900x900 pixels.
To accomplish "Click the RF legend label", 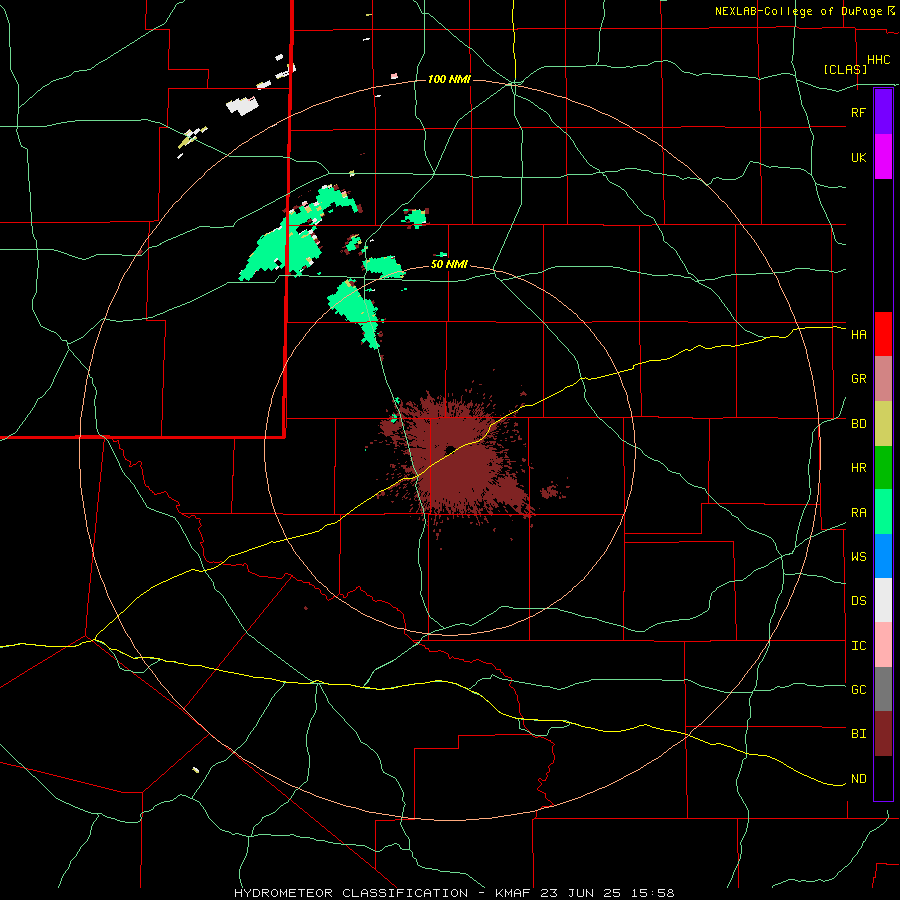I will [858, 112].
